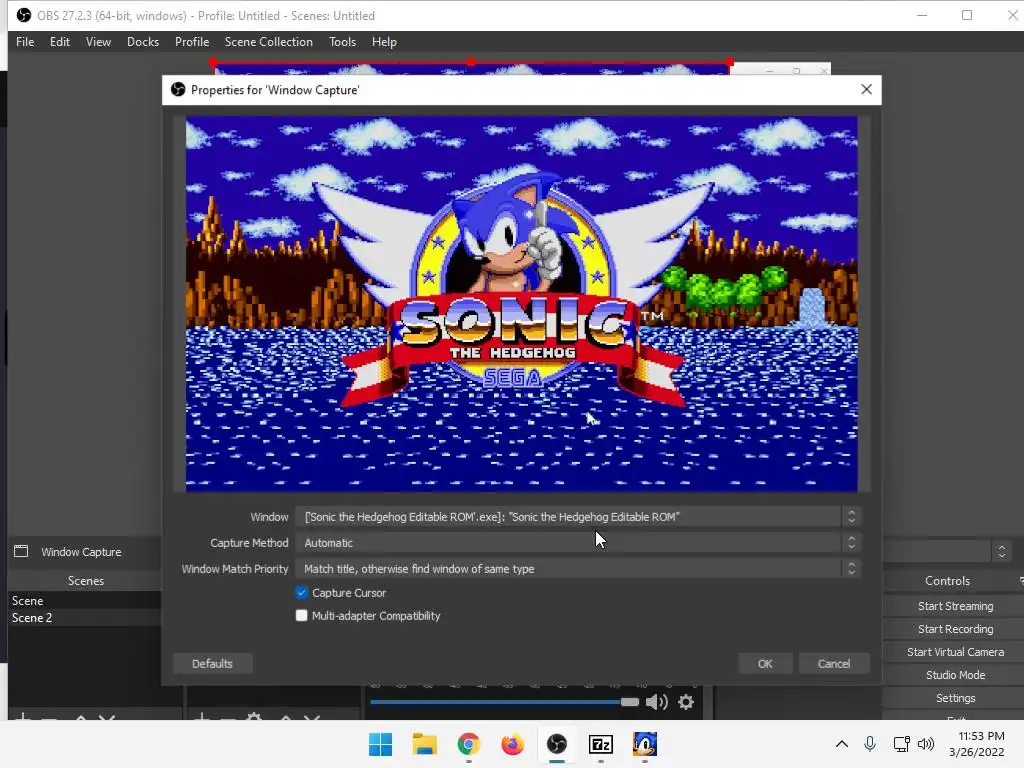Toggle Studio Mode
The image size is (1024, 768).
pyautogui.click(x=955, y=675)
